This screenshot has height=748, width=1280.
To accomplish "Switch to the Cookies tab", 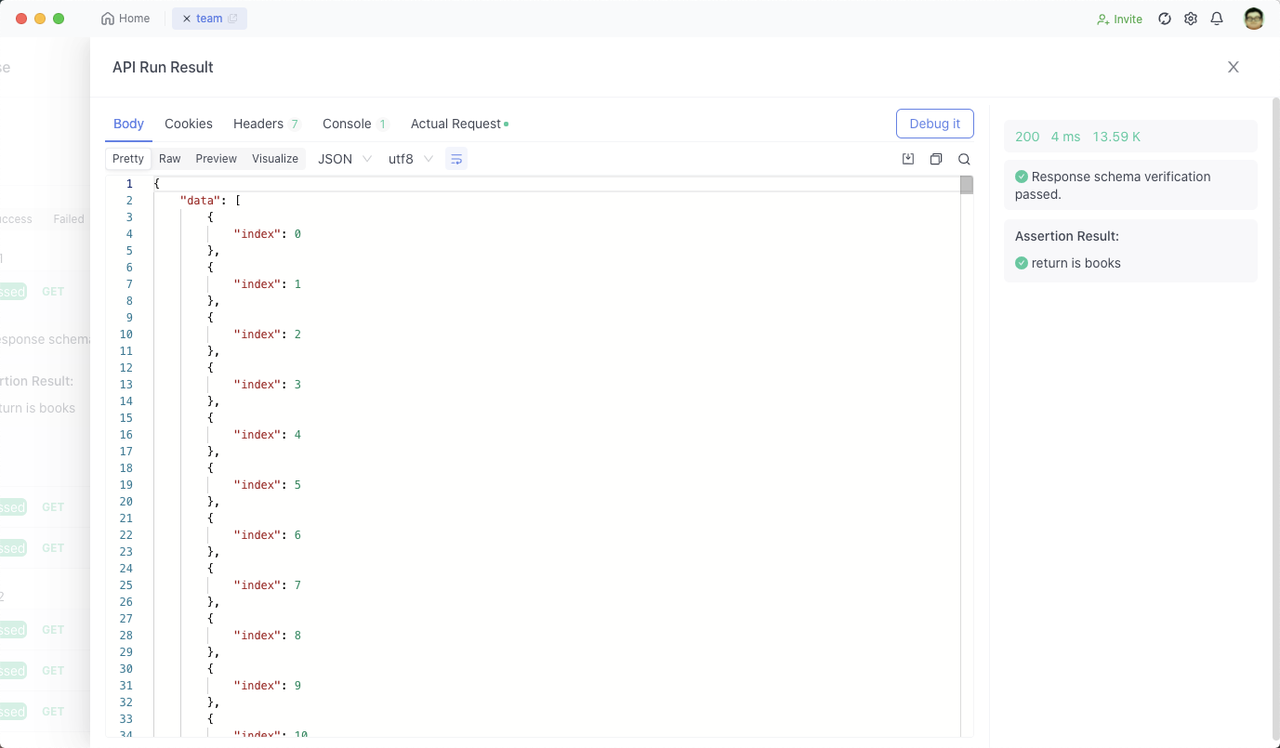I will point(188,124).
